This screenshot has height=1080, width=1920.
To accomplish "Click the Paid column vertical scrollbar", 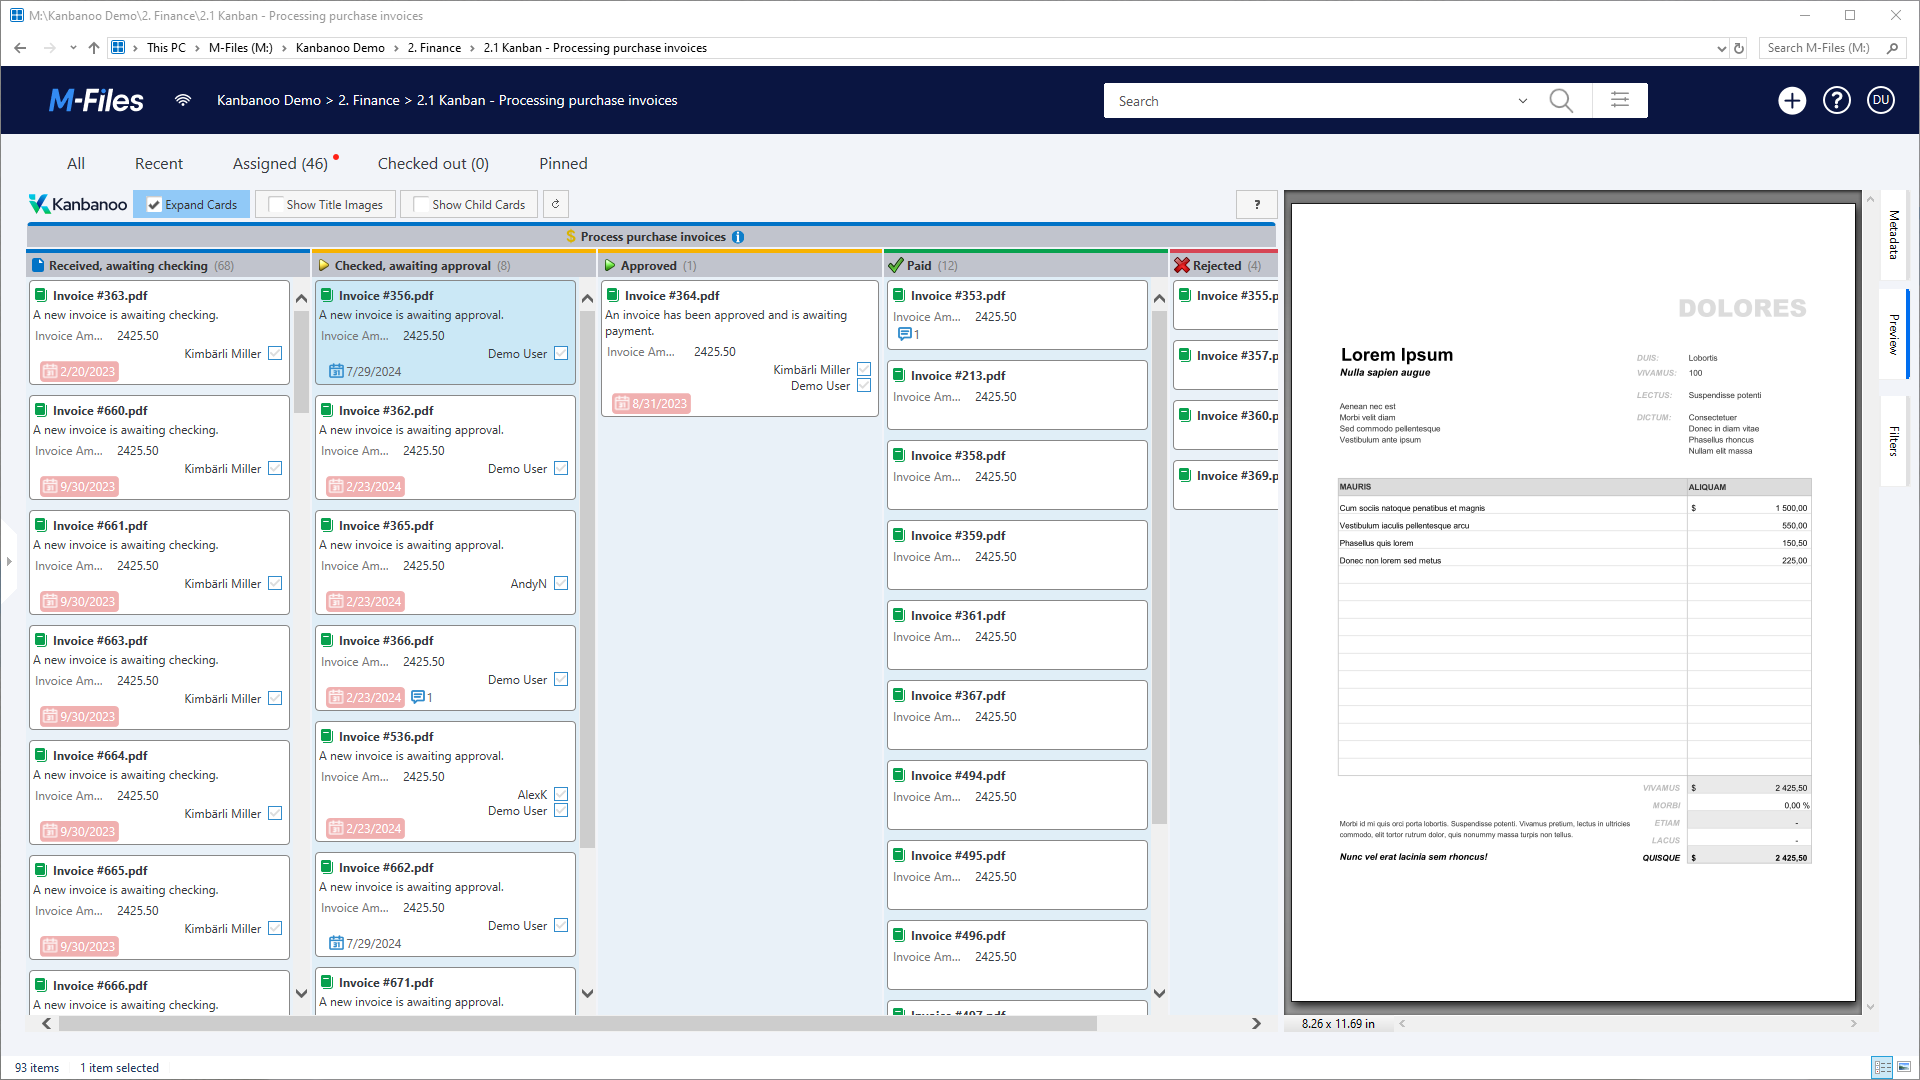I will (x=1159, y=565).
